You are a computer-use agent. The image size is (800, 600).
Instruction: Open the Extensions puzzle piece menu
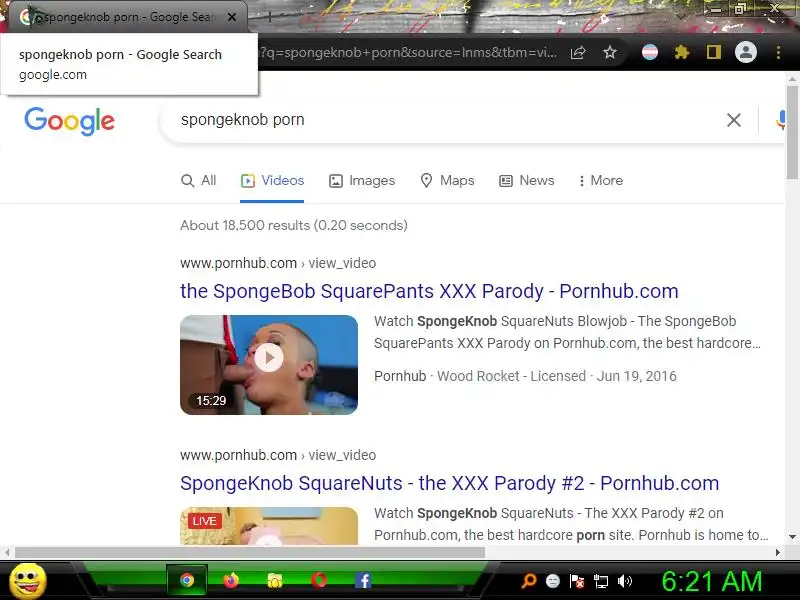pos(682,52)
